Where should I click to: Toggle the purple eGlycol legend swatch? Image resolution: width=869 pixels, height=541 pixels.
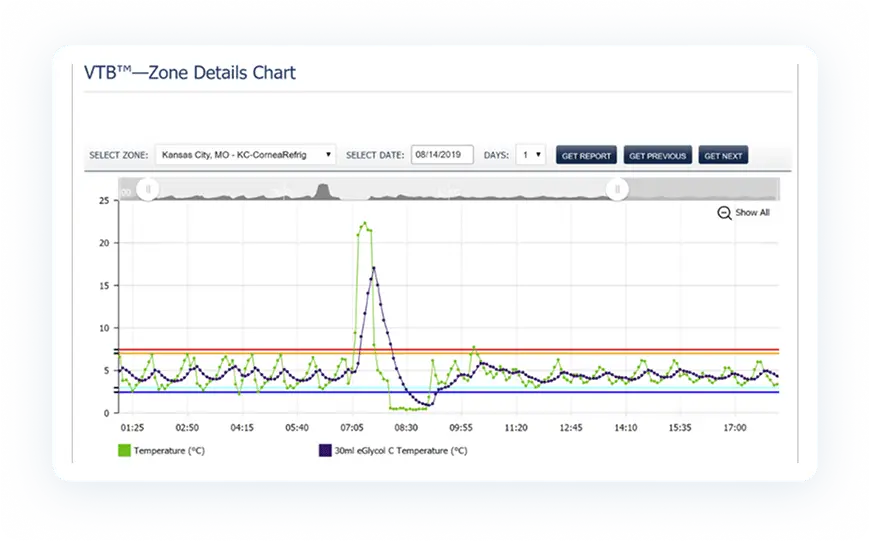[x=324, y=450]
